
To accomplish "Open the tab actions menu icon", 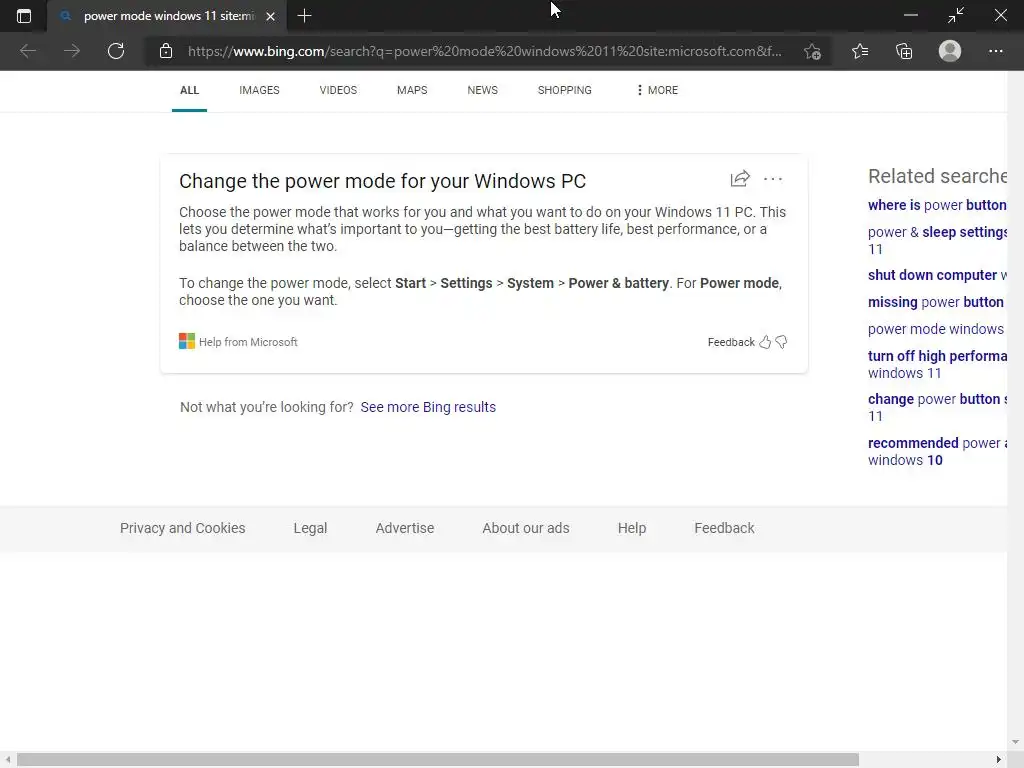I will 24,16.
